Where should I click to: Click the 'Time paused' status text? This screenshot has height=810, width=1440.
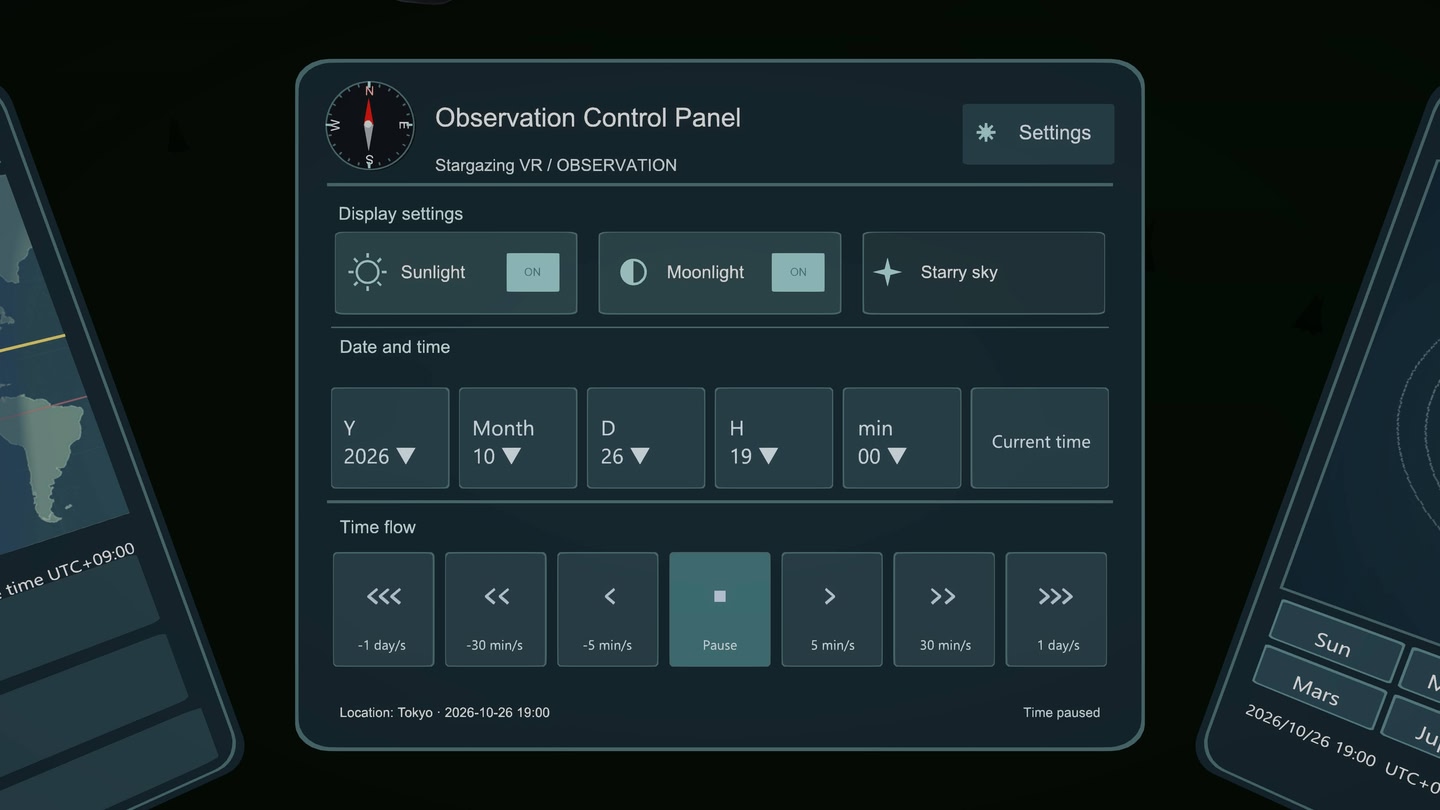click(1061, 713)
